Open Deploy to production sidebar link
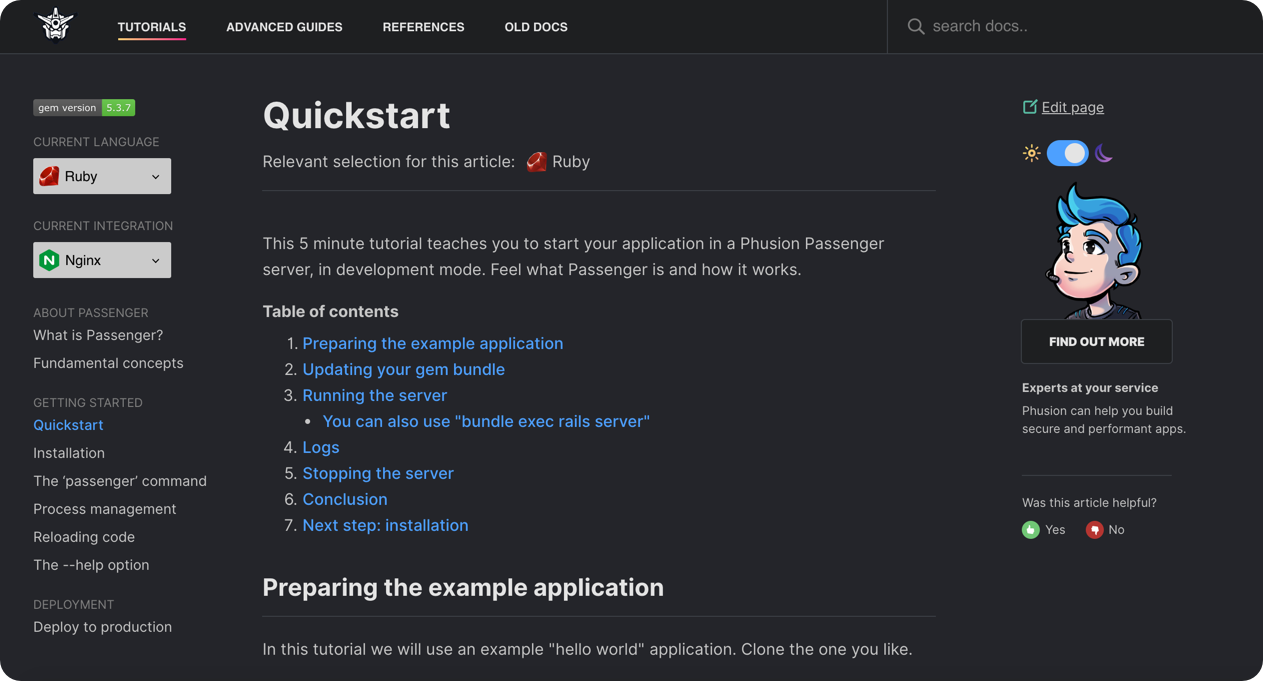The width and height of the screenshot is (1263, 681). pos(102,627)
